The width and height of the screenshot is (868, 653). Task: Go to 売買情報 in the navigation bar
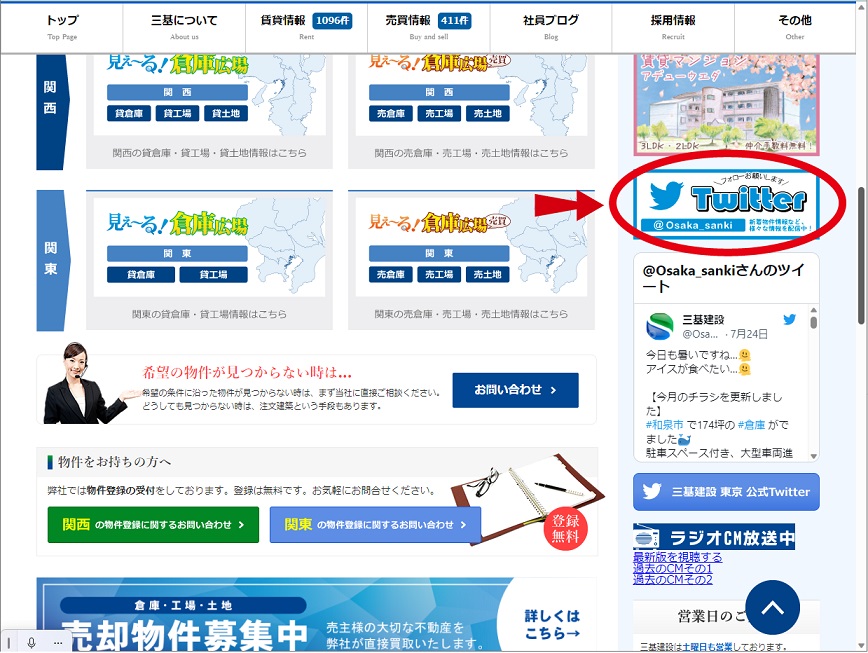coord(428,26)
